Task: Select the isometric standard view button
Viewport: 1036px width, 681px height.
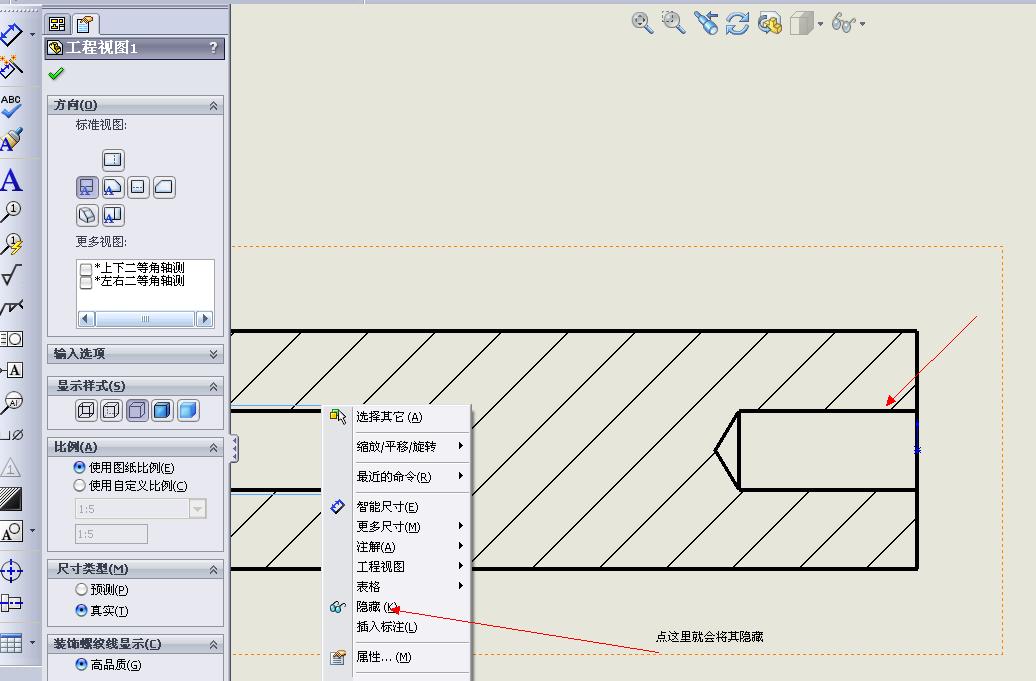Action: tap(87, 215)
